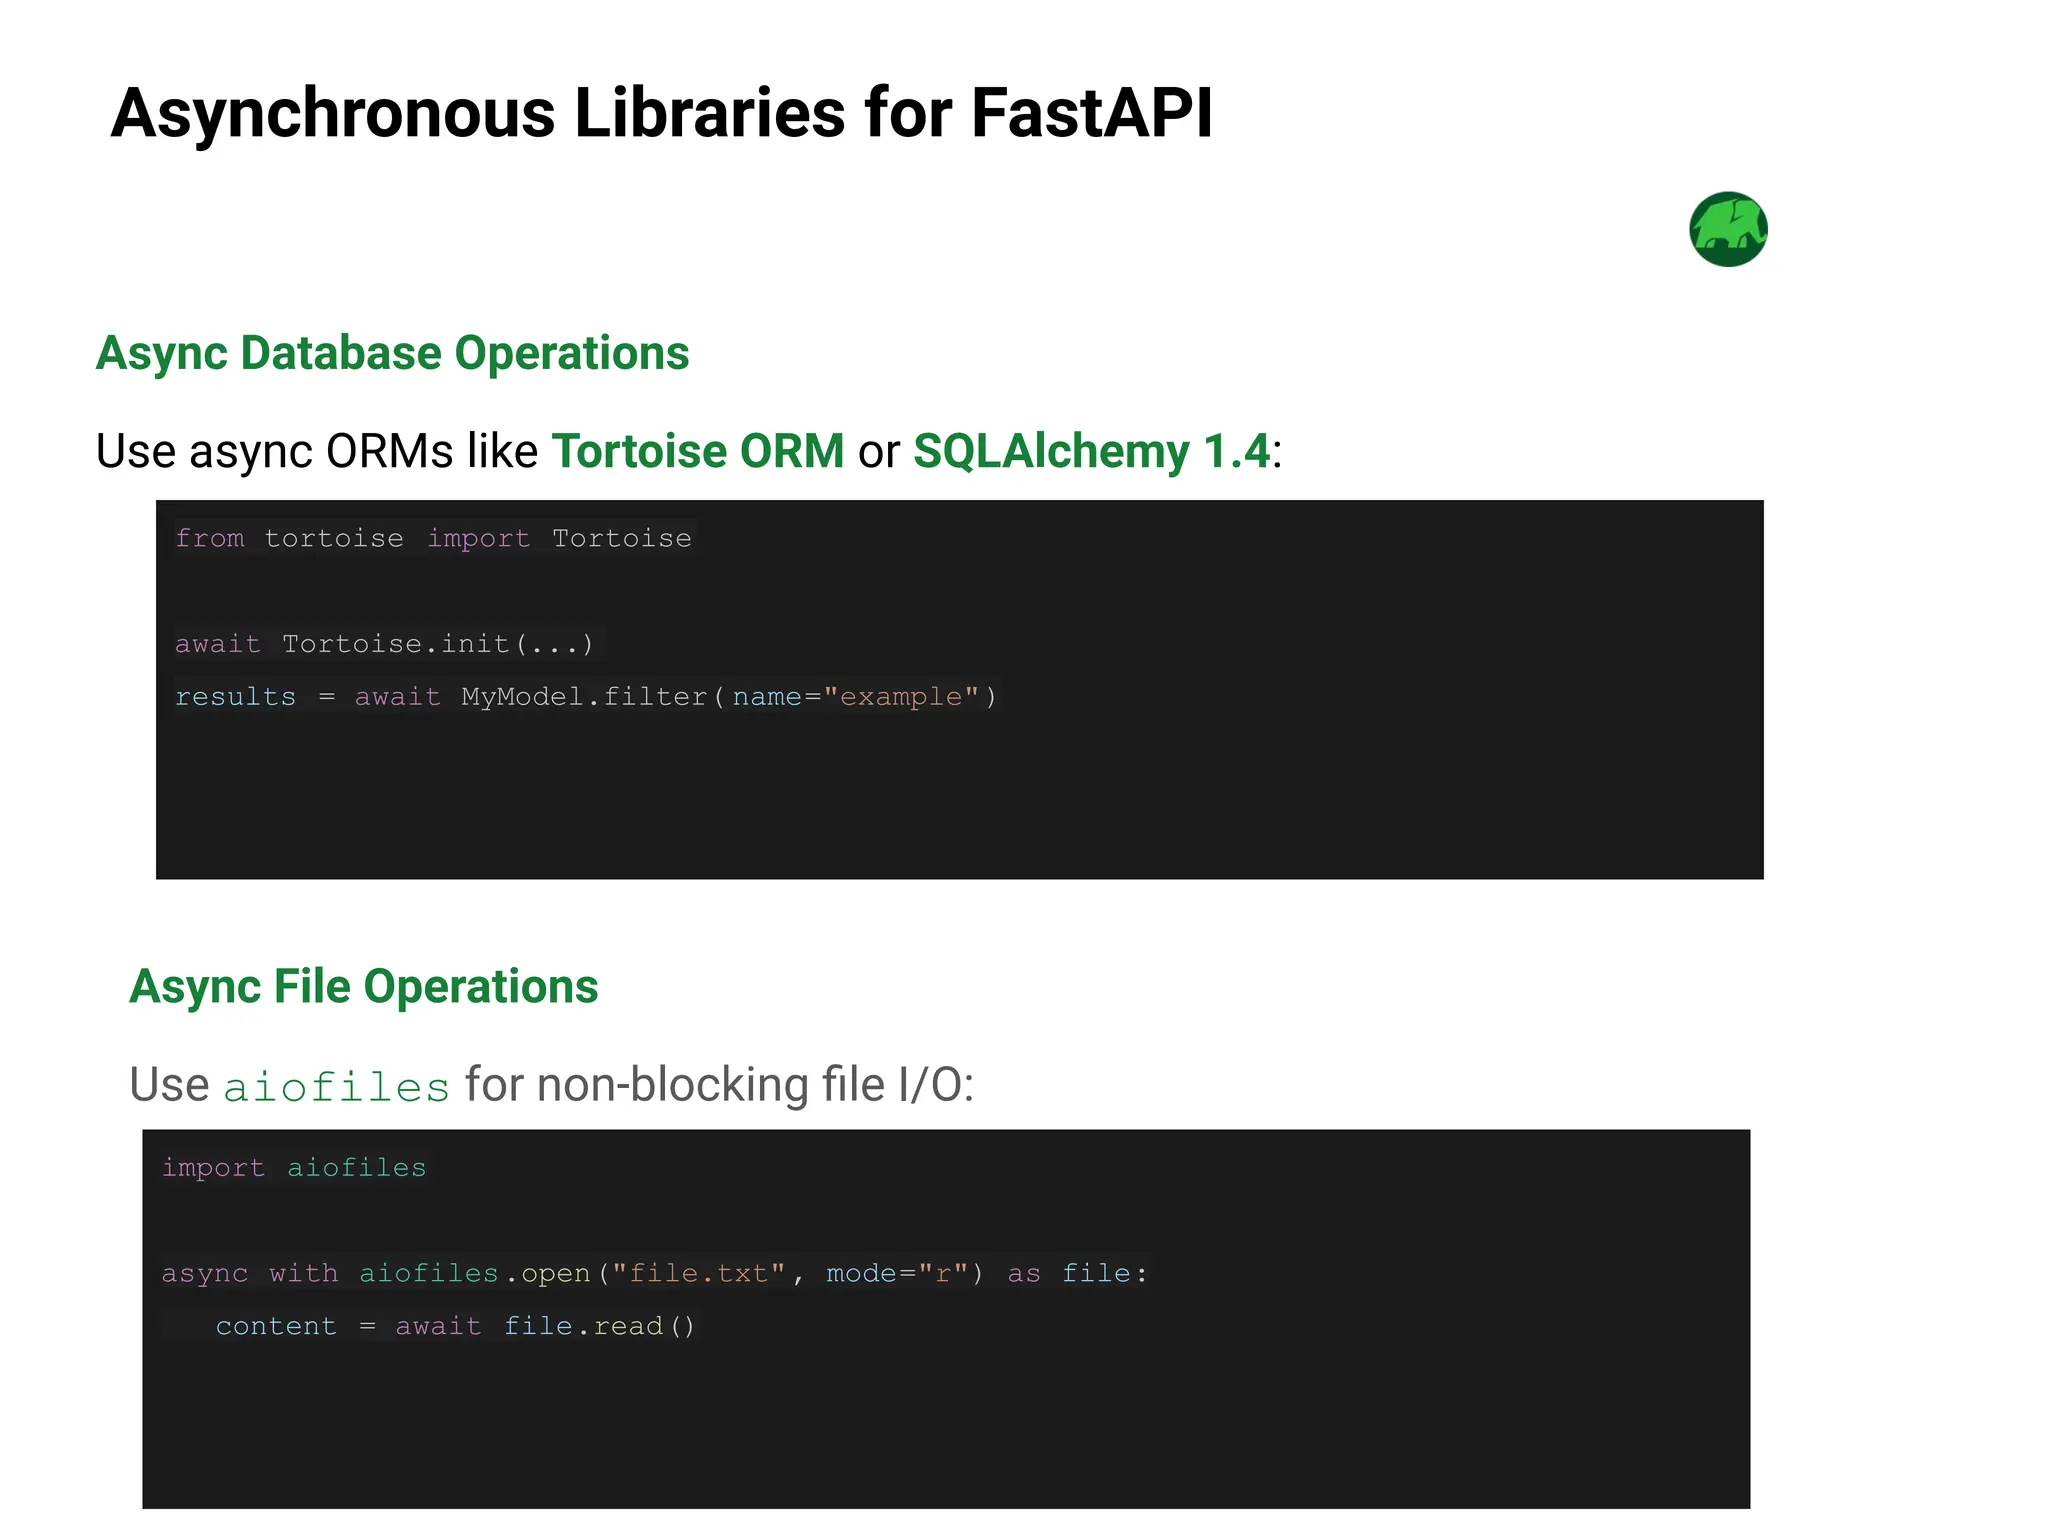Image resolution: width=2048 pixels, height=1536 pixels.
Task: Click the line 'from tortoise import Tortoise'
Action: 433,538
